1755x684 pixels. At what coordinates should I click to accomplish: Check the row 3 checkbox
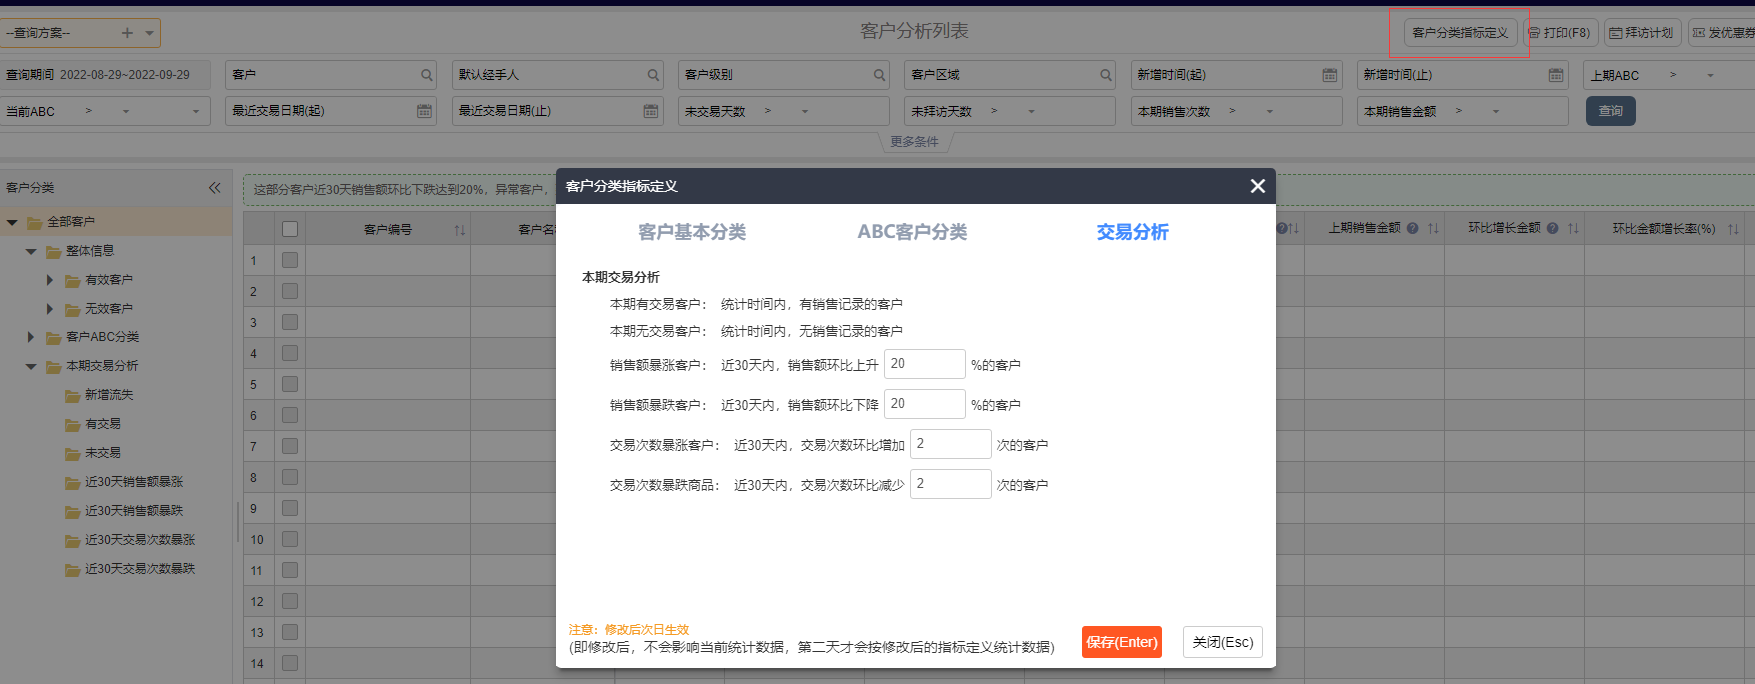[x=290, y=322]
